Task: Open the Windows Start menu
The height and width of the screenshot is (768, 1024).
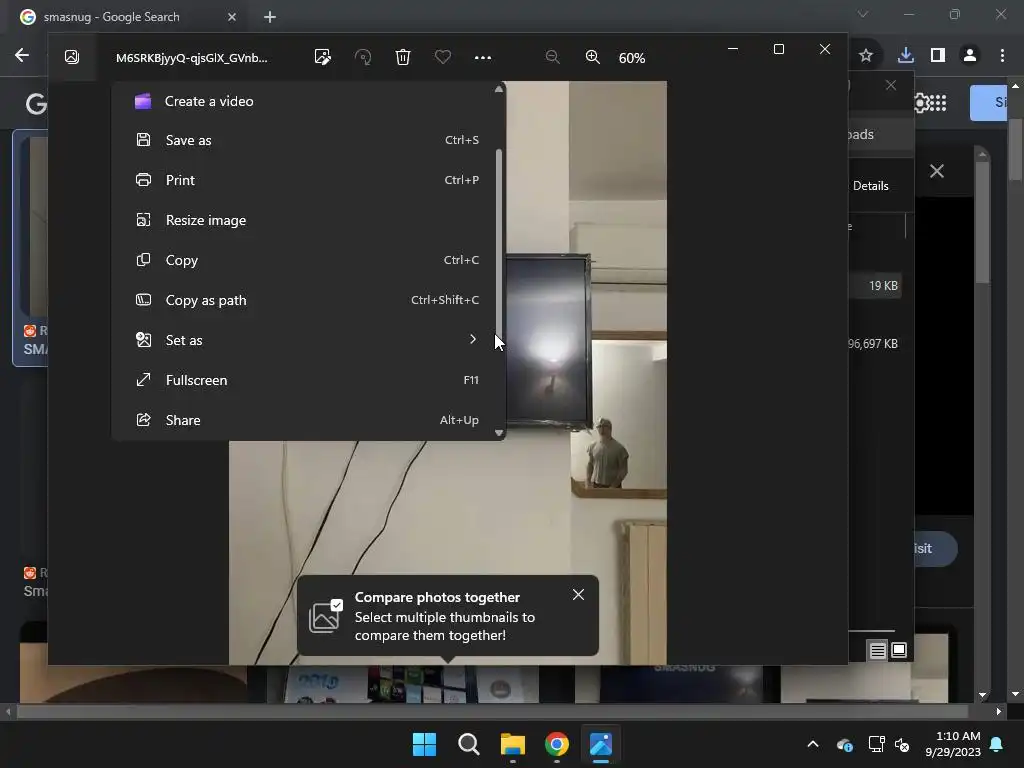Action: [x=424, y=744]
